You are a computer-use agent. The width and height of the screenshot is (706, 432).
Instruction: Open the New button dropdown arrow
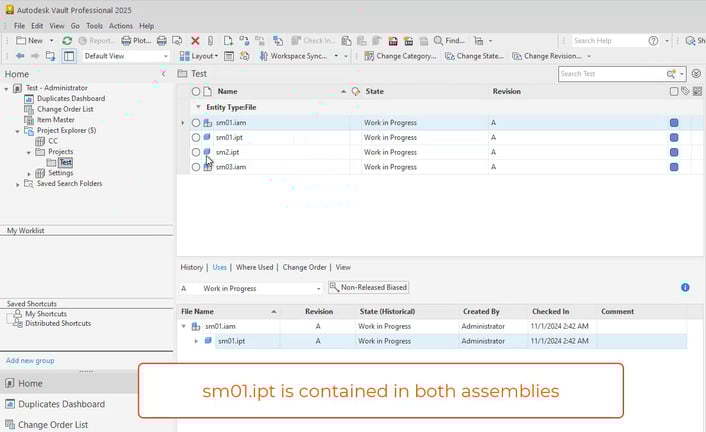(51, 41)
